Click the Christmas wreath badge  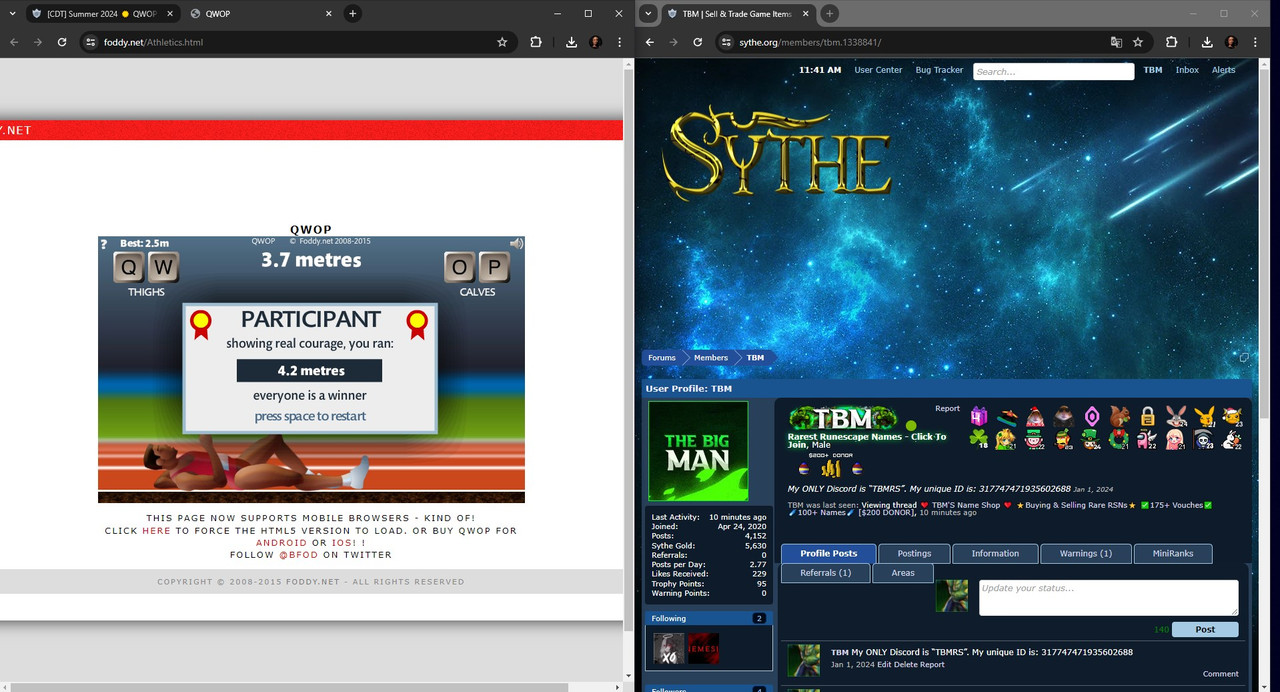pos(1119,439)
